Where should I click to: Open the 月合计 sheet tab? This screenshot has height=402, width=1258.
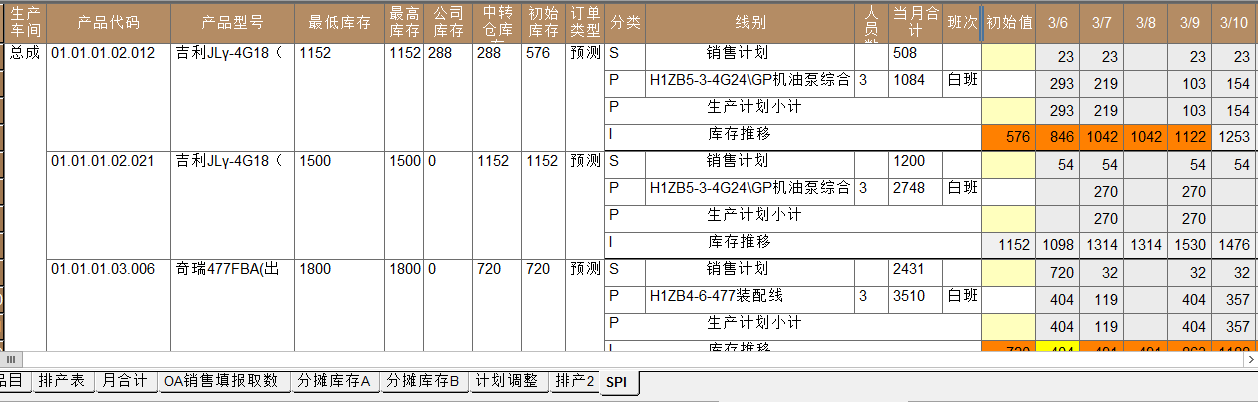point(125,381)
